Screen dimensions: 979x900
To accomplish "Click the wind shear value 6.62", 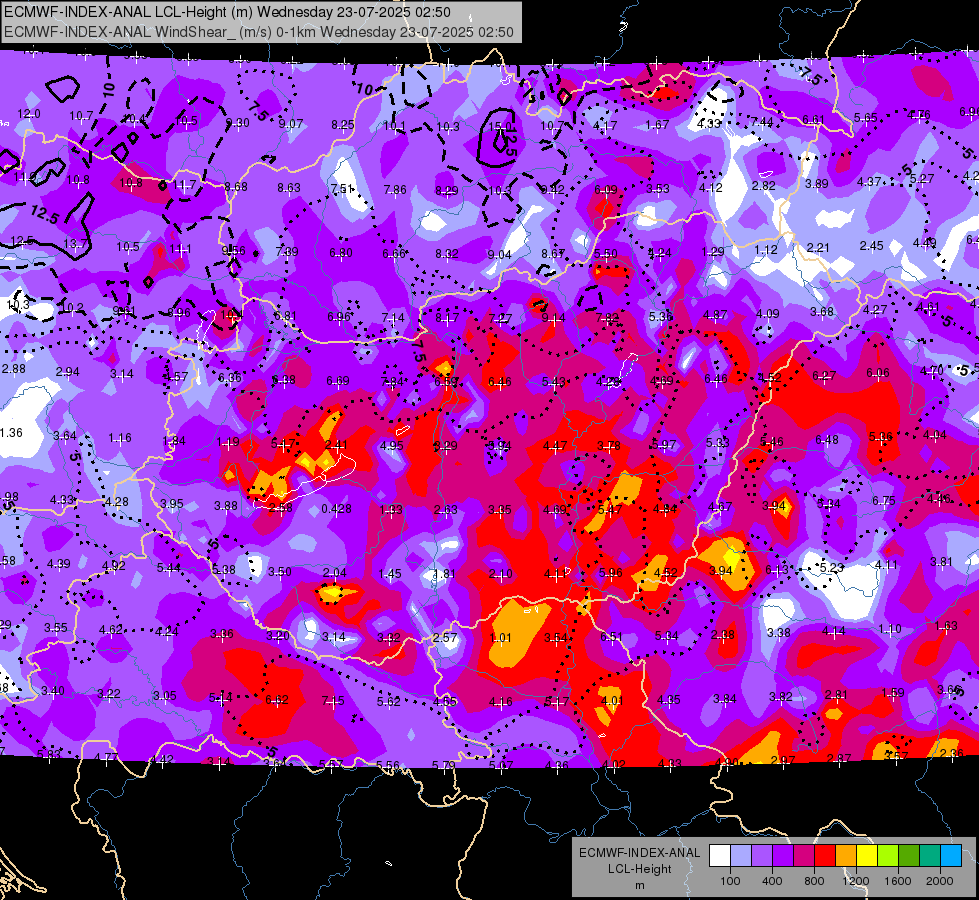I will click(x=277, y=700).
